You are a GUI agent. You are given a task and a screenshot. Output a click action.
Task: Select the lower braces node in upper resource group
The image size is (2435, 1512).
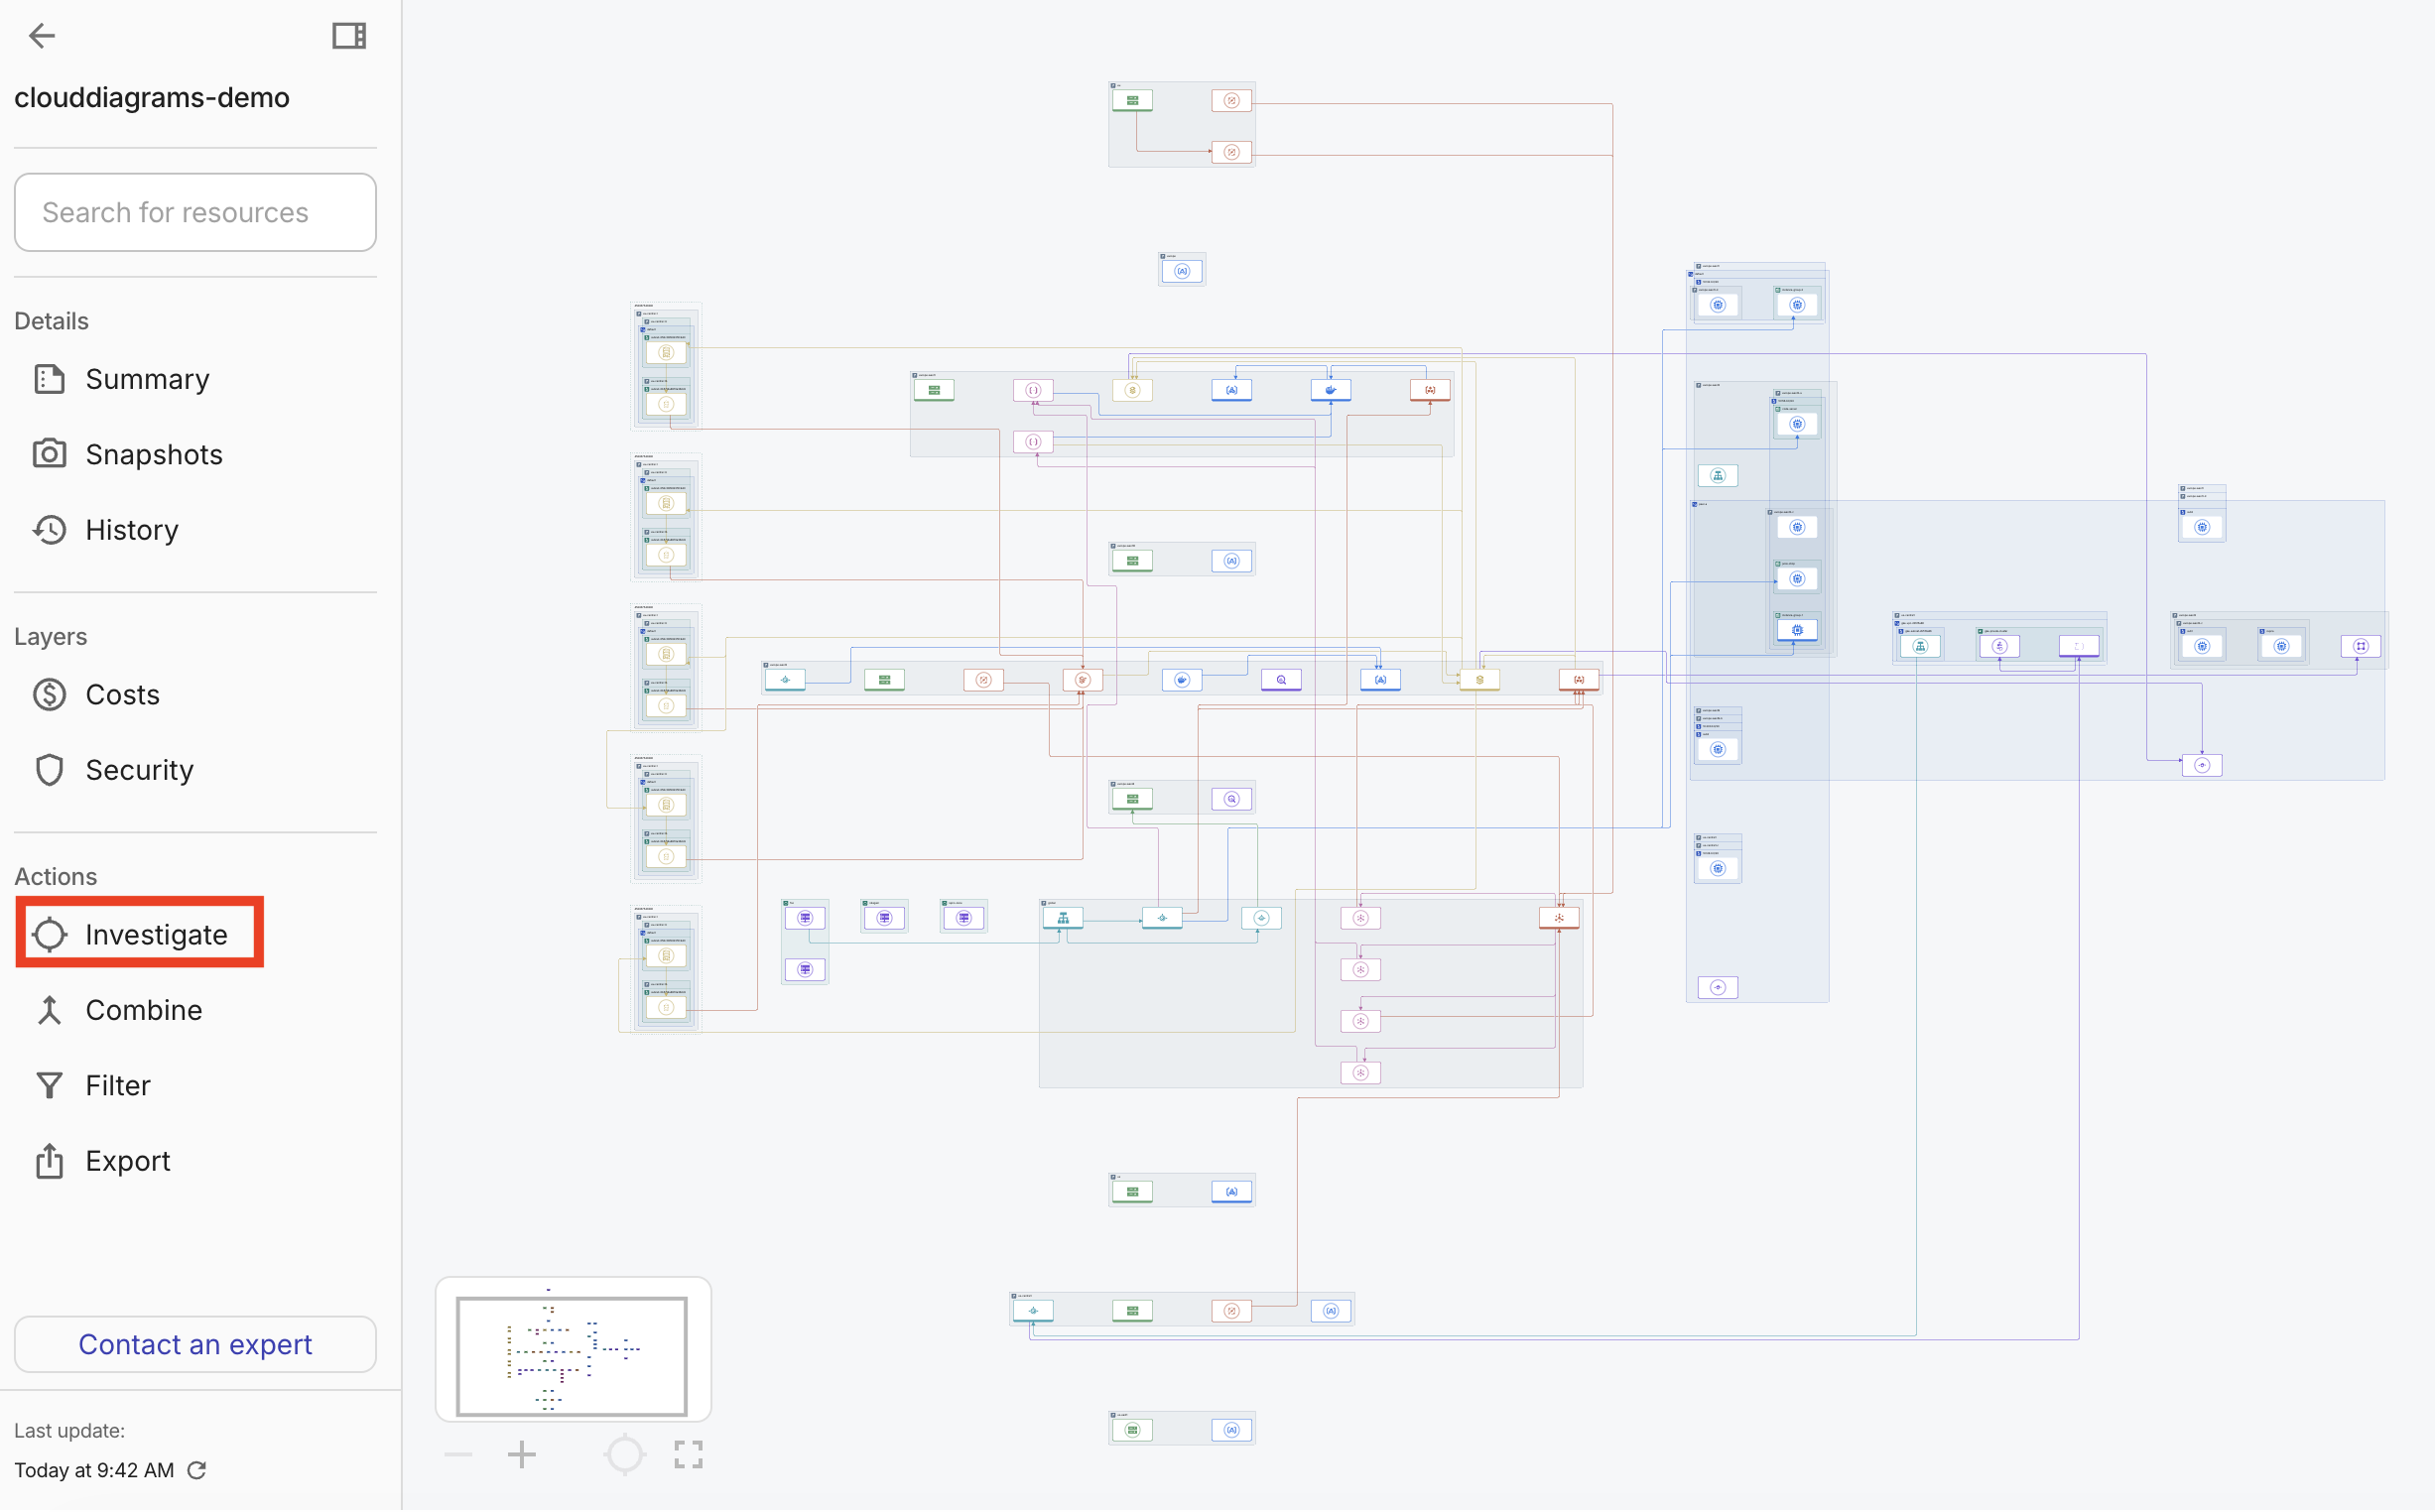(1033, 442)
